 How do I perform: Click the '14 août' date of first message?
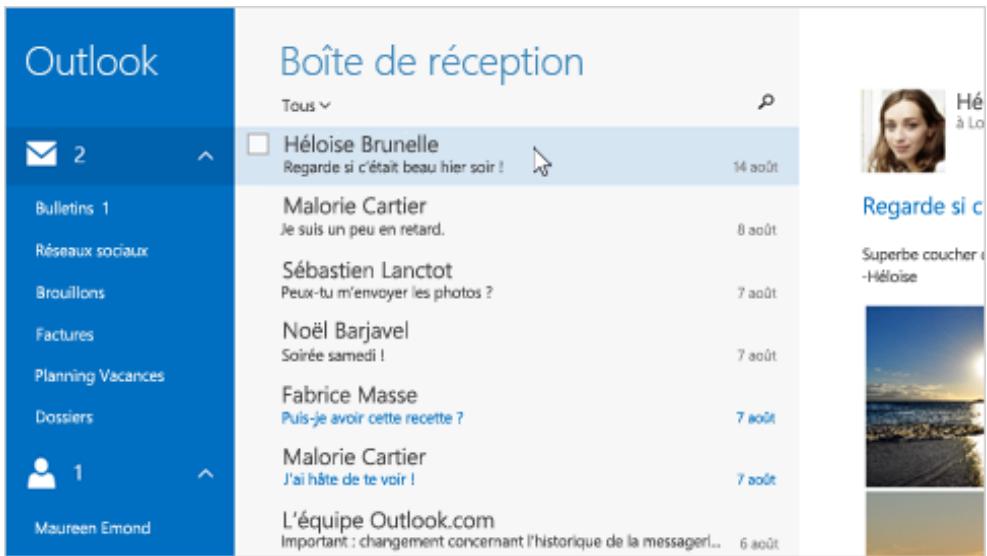point(755,167)
